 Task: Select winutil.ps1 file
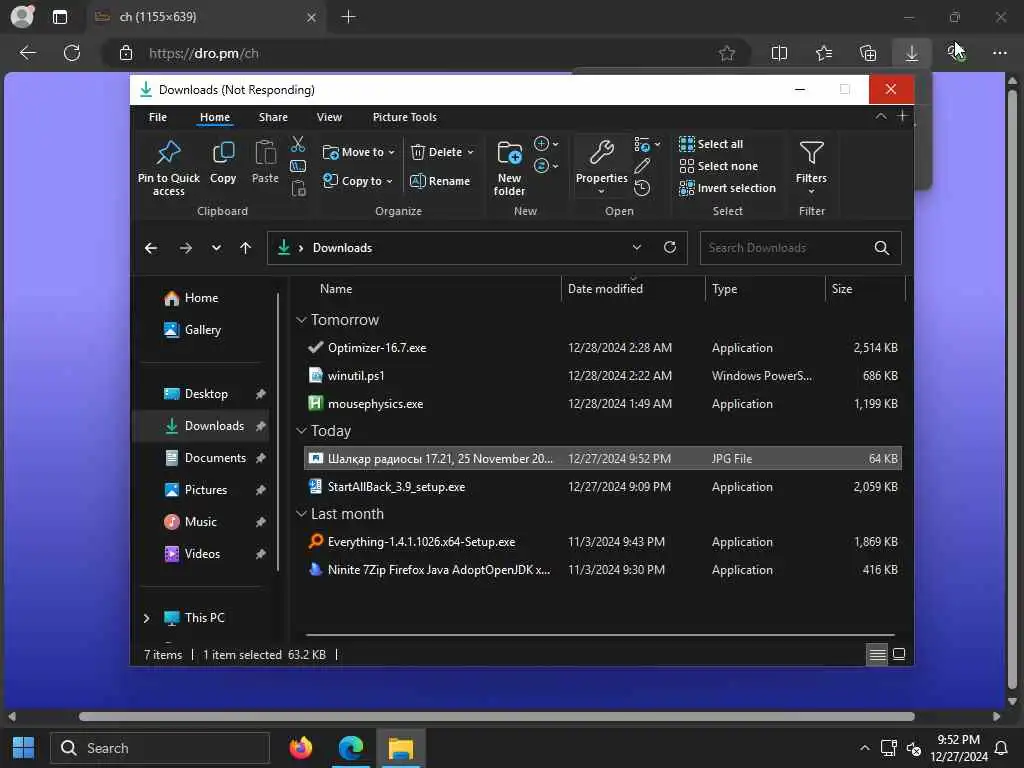(x=603, y=376)
